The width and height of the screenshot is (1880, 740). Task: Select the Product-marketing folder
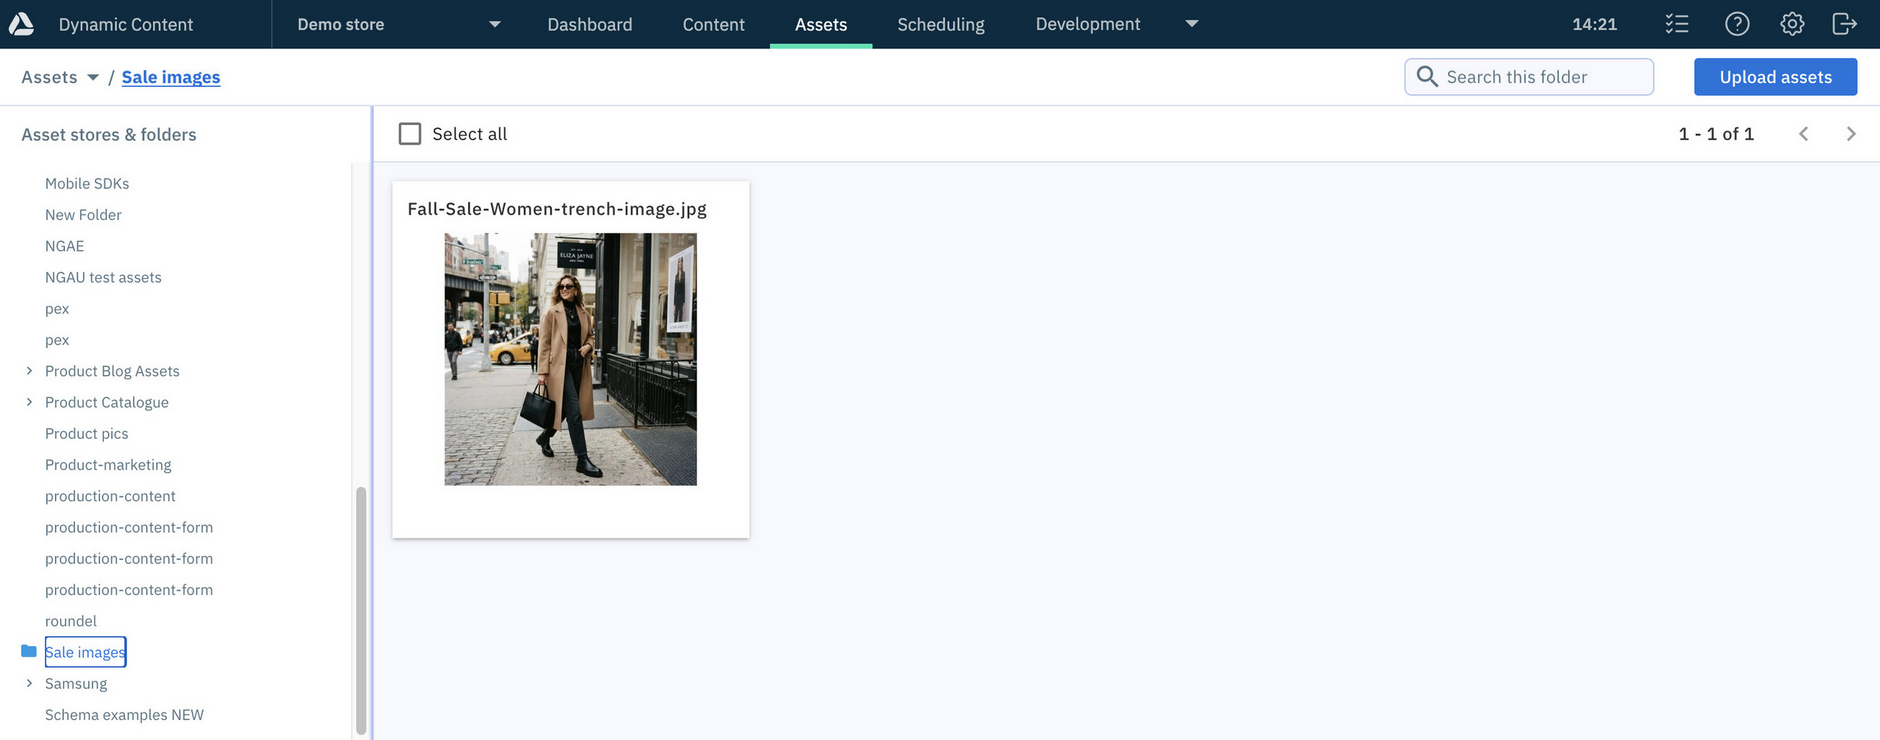pos(108,465)
